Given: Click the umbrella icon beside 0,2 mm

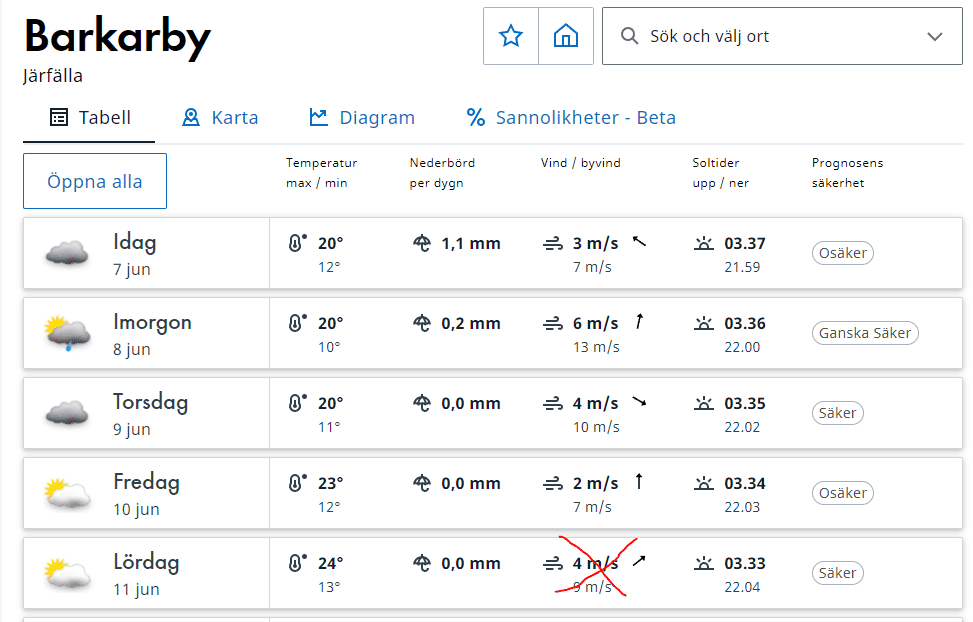Looking at the screenshot, I should (422, 323).
